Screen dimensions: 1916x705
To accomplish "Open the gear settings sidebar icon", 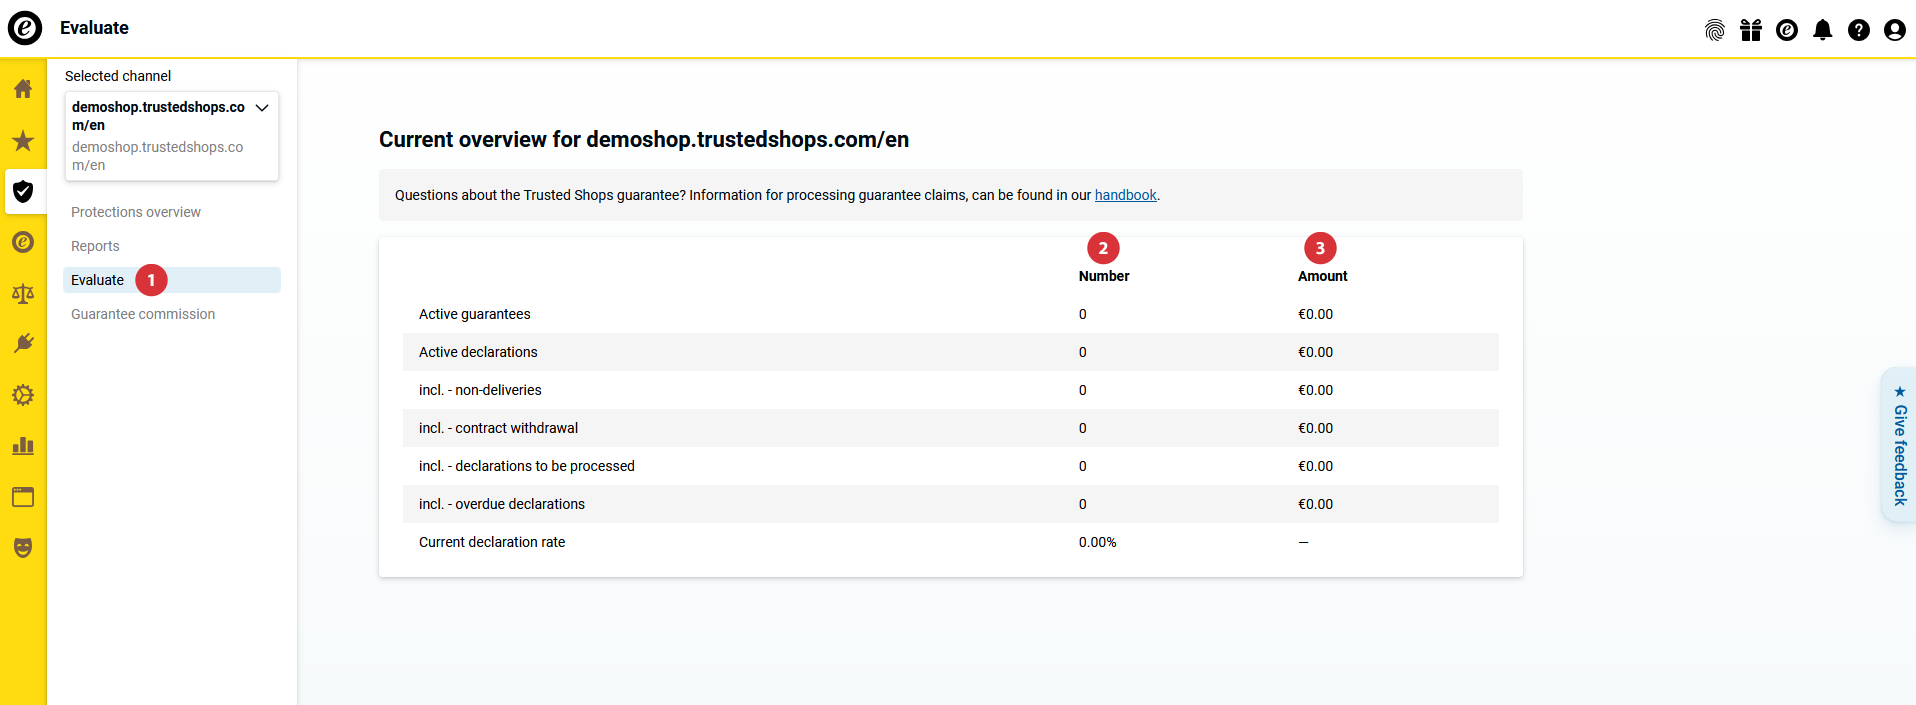I will point(23,395).
